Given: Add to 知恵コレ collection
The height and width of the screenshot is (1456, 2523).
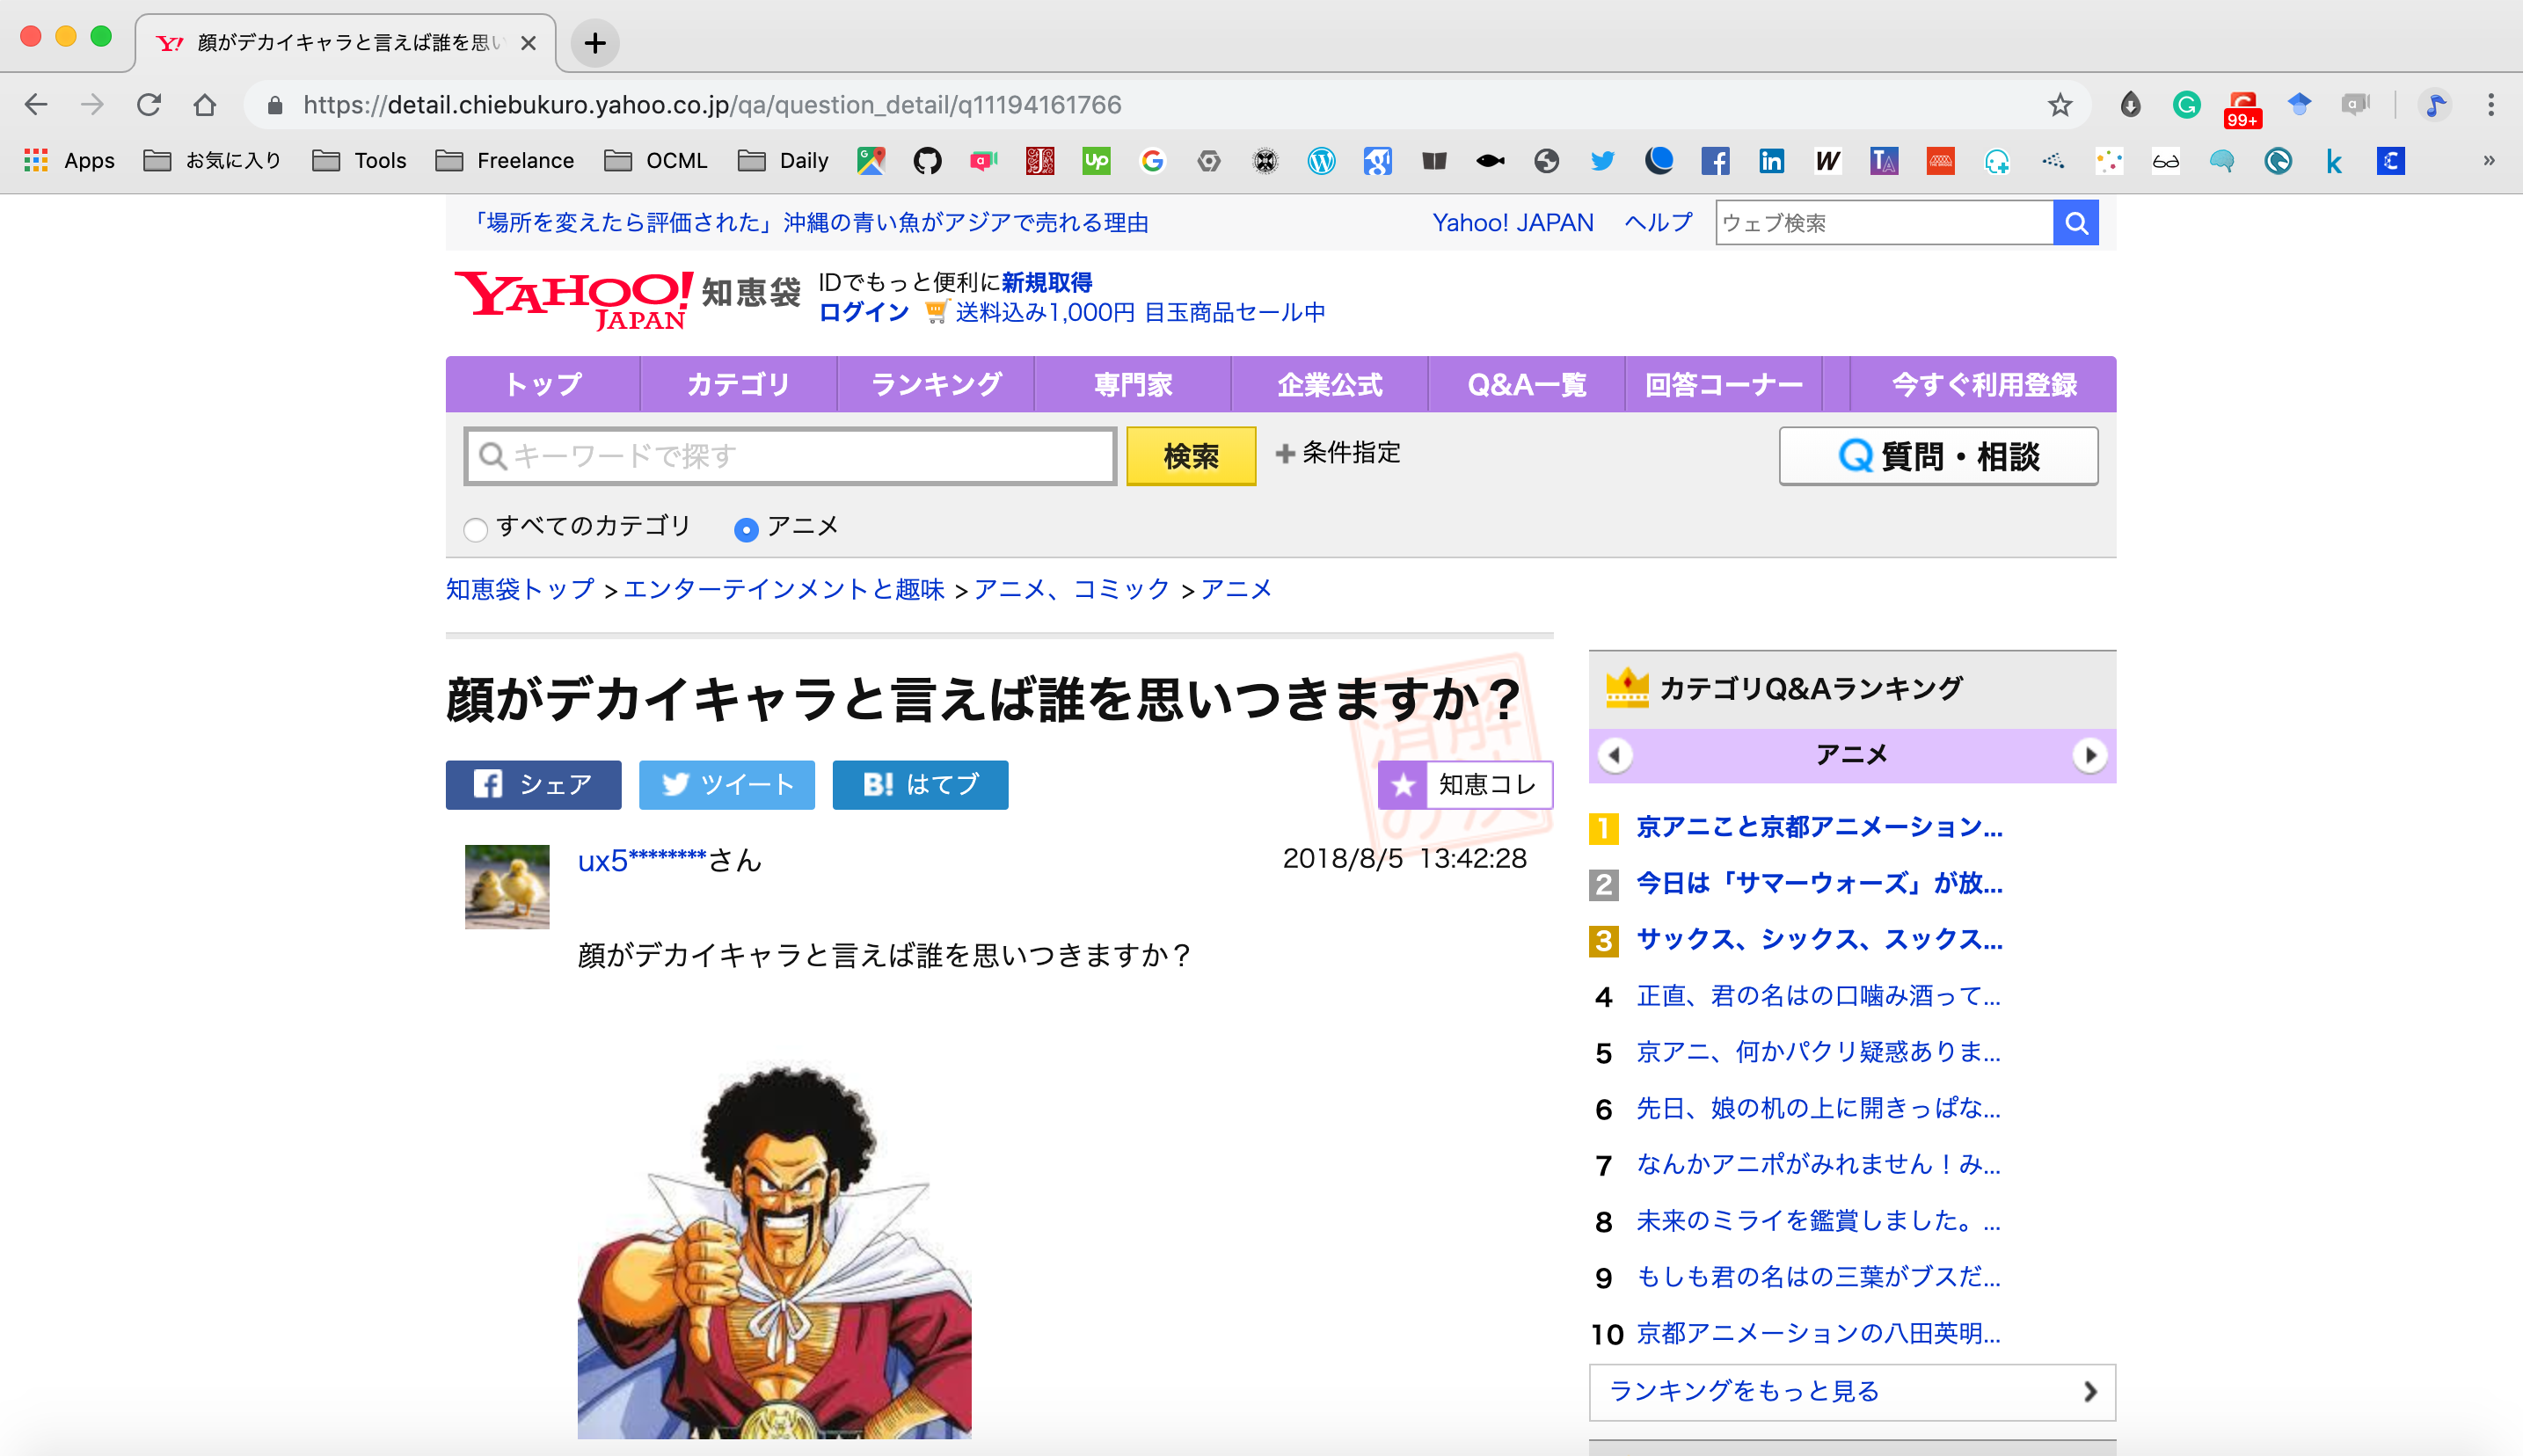Looking at the screenshot, I should (1465, 785).
